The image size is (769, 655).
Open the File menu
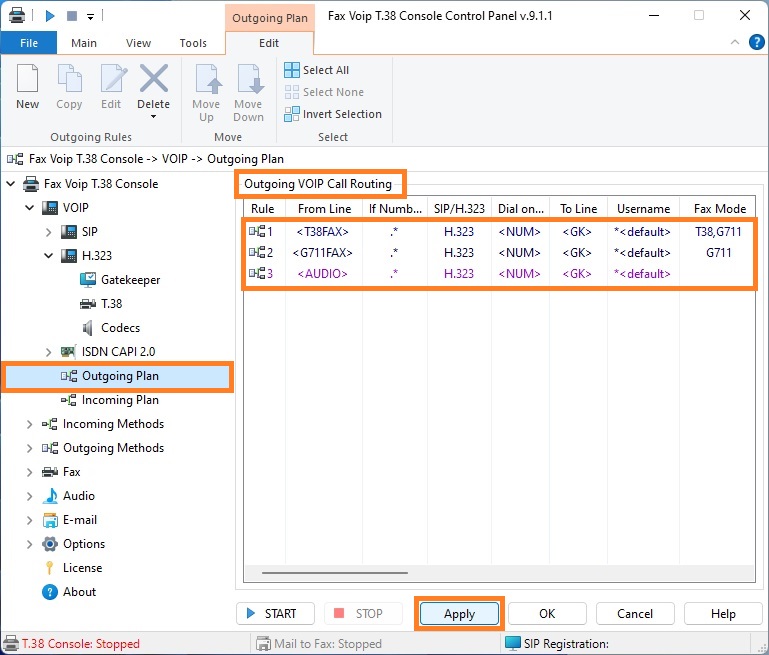29,43
